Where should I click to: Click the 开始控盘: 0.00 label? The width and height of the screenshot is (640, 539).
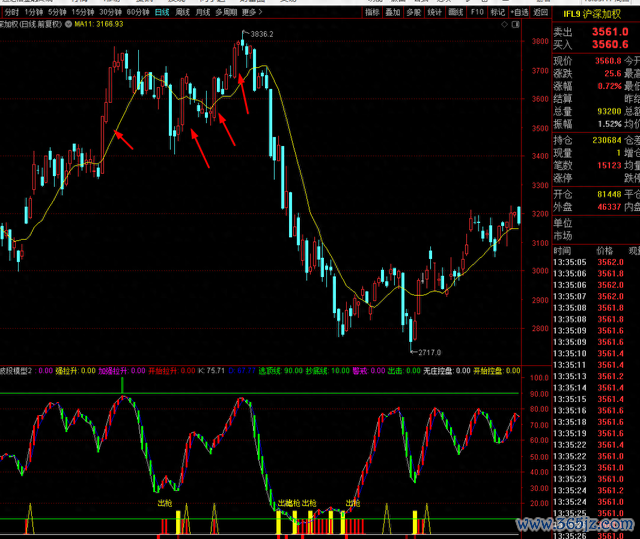tap(497, 371)
